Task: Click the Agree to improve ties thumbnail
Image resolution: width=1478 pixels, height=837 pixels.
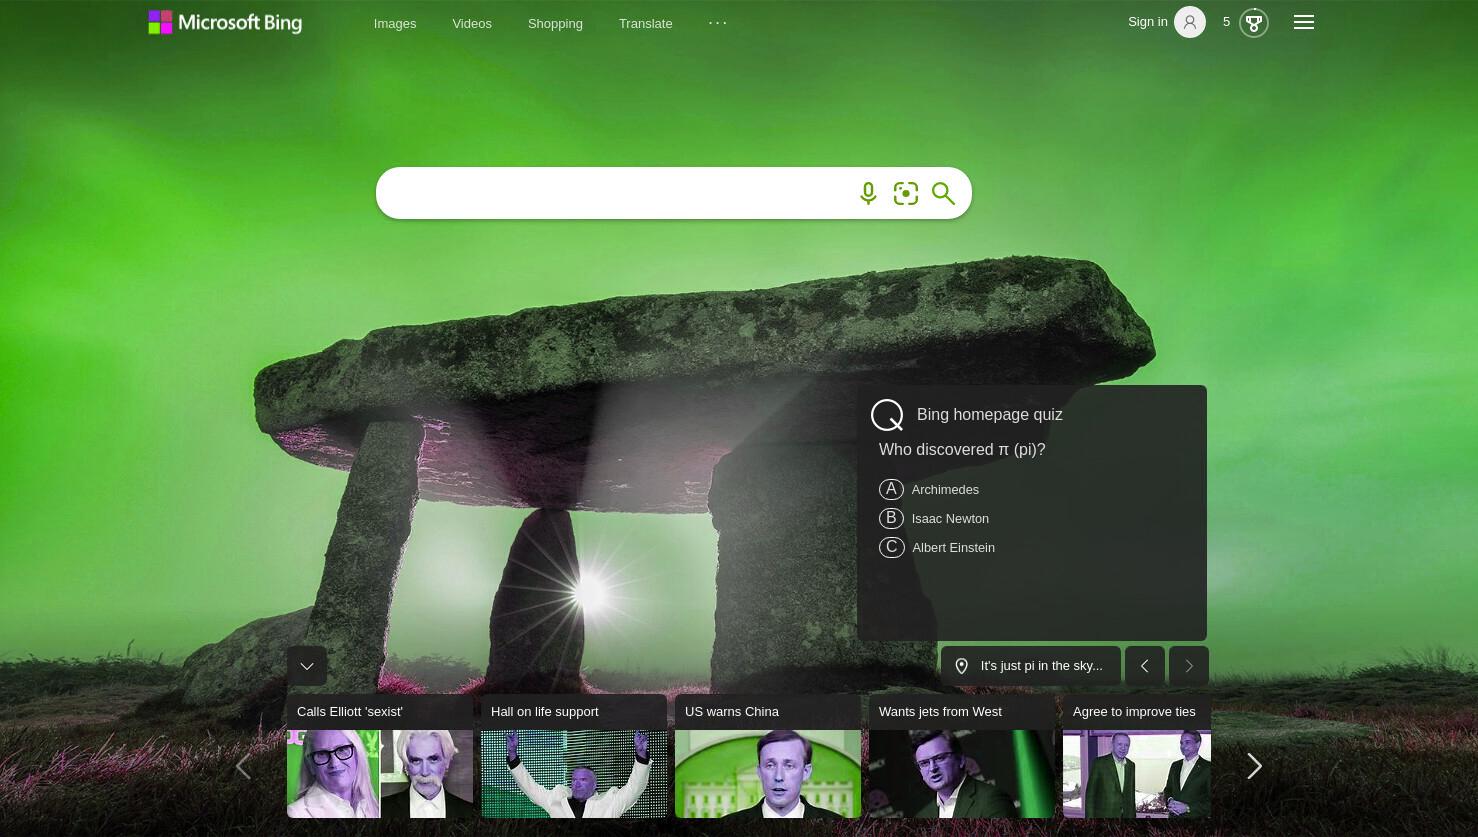Action: coord(1137,774)
